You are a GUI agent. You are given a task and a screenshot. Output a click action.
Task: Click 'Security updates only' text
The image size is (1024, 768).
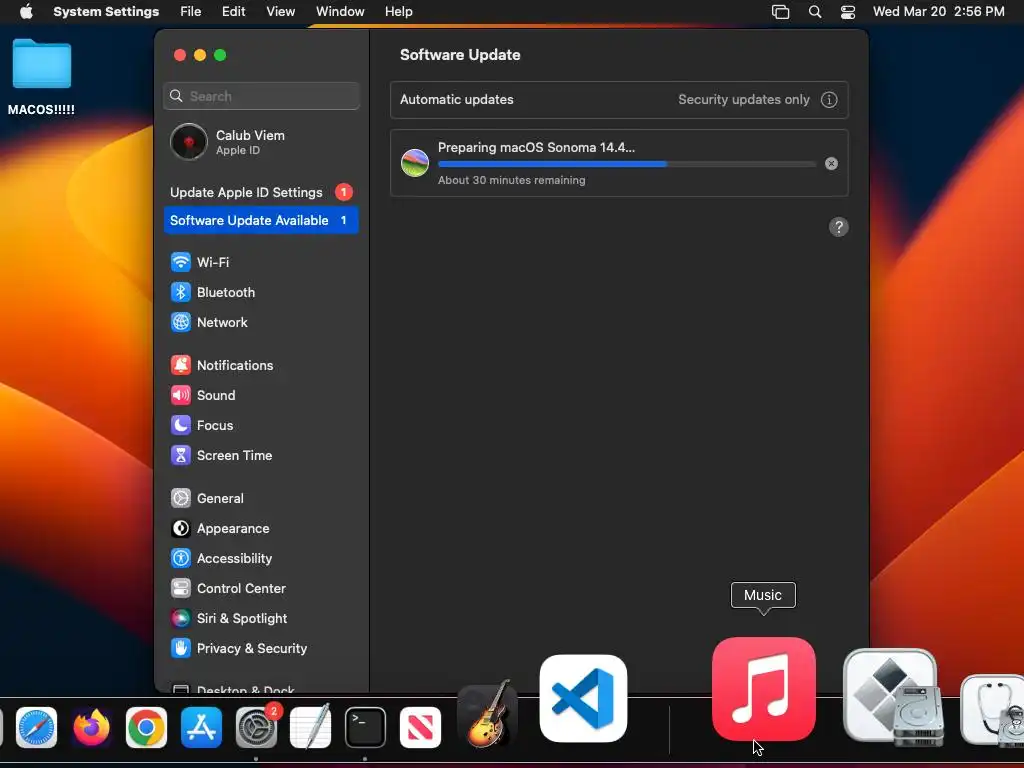click(x=744, y=100)
